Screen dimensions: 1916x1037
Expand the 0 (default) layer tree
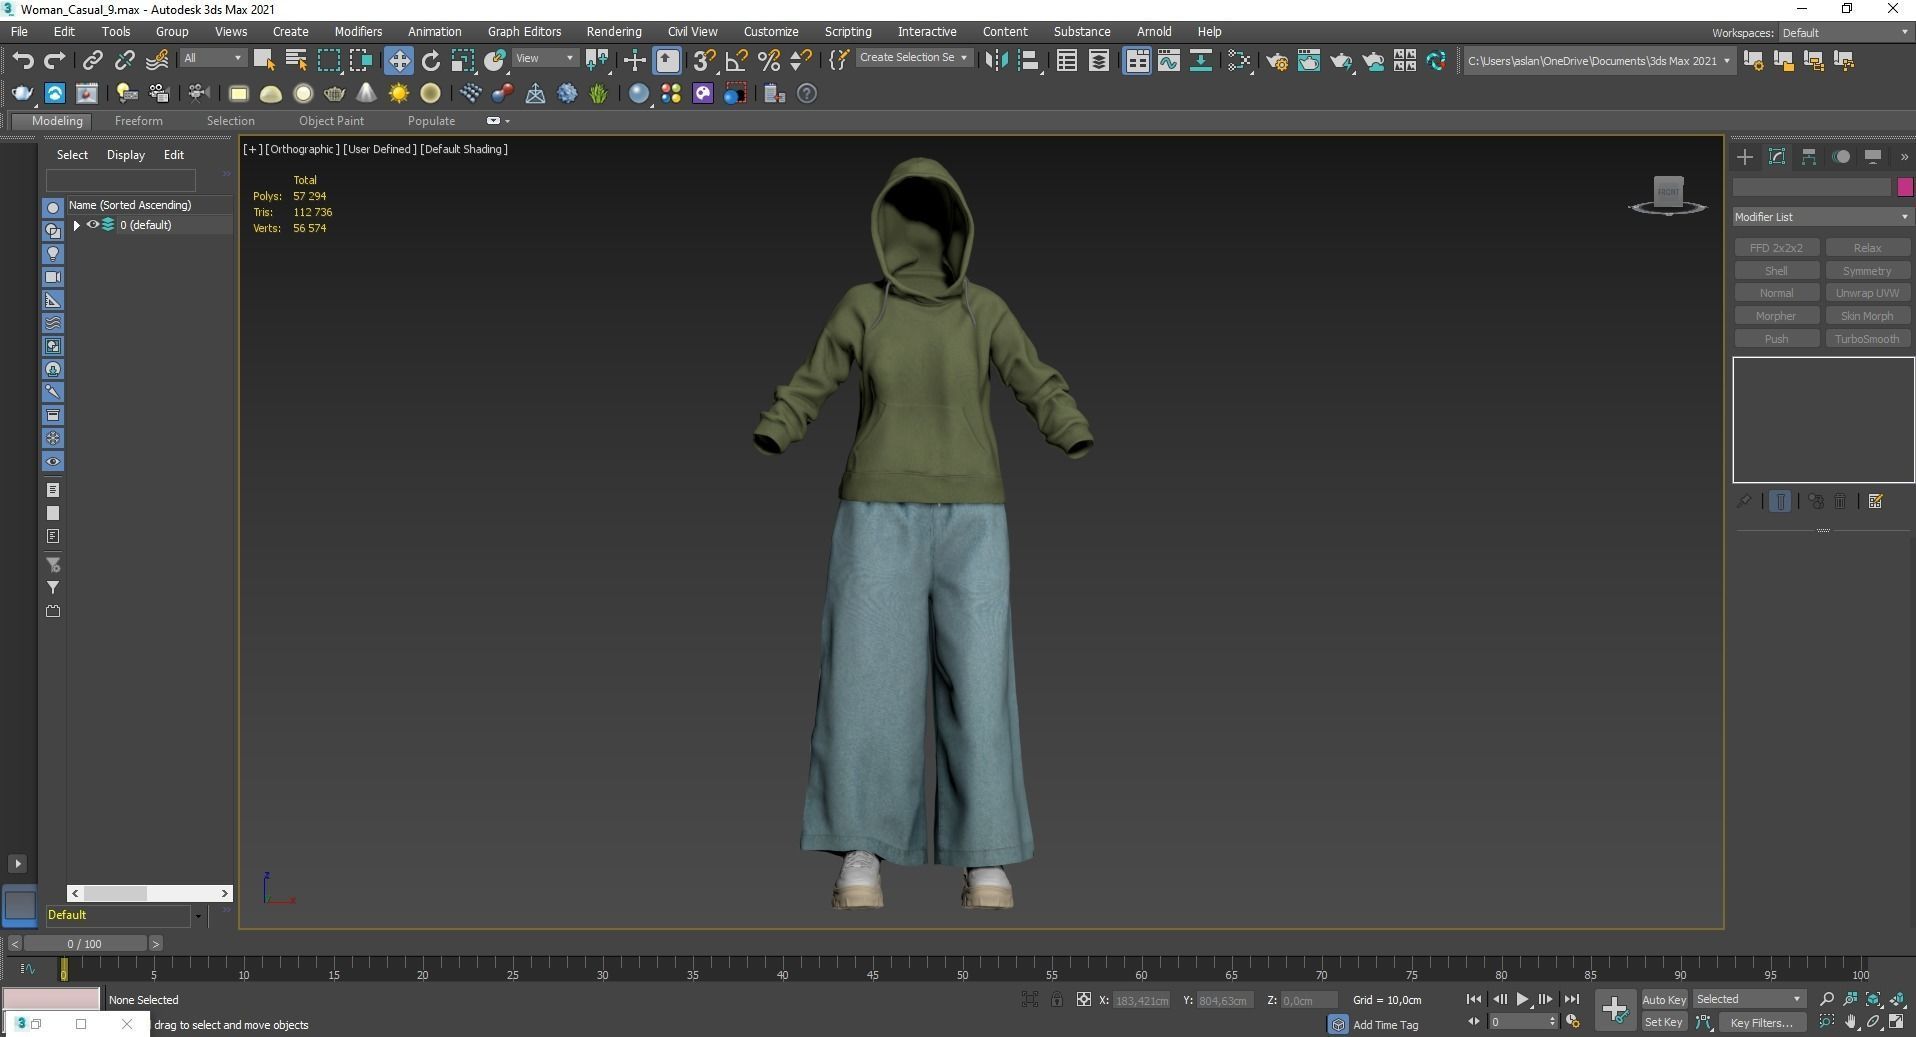tap(76, 225)
